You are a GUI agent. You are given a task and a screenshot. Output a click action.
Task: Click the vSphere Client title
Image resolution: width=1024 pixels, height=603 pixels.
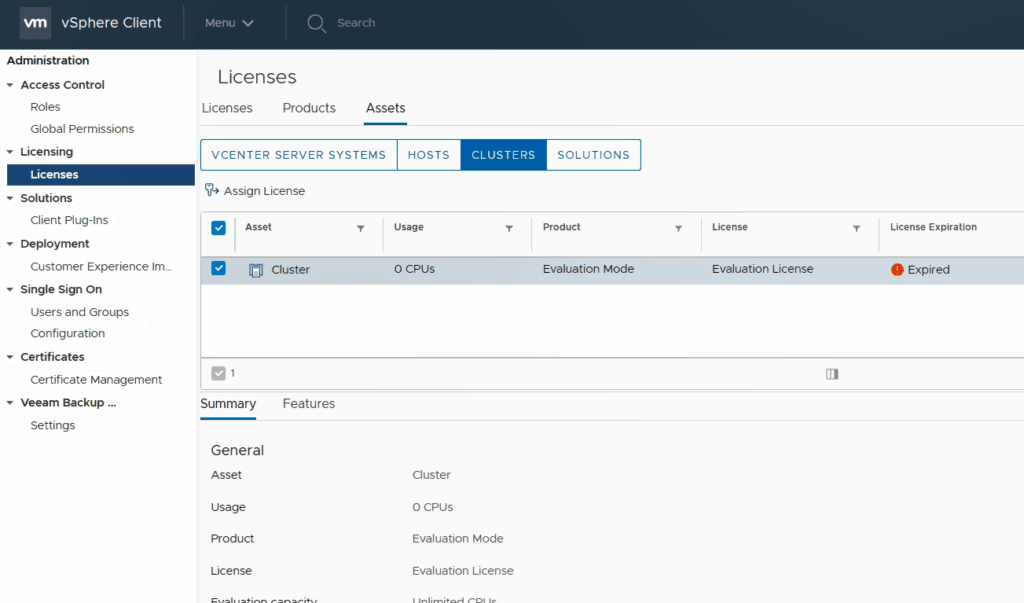point(111,23)
